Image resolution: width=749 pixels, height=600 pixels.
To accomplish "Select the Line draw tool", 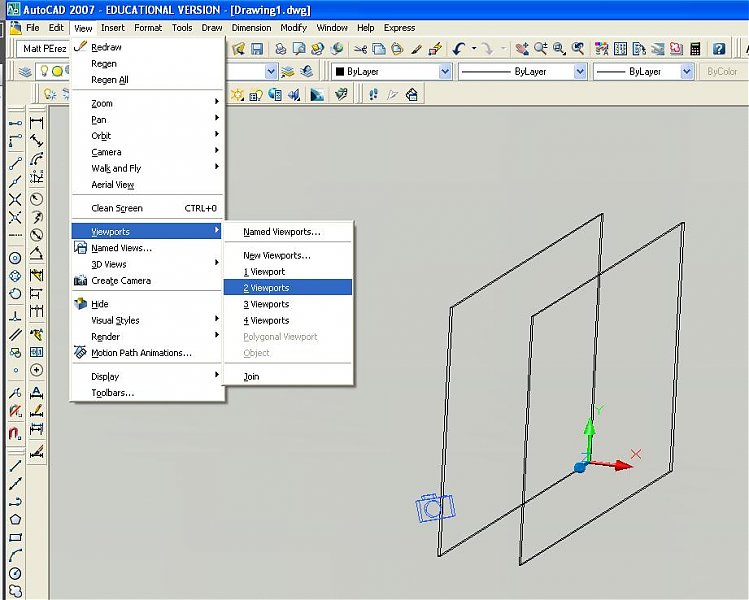I will (15, 465).
